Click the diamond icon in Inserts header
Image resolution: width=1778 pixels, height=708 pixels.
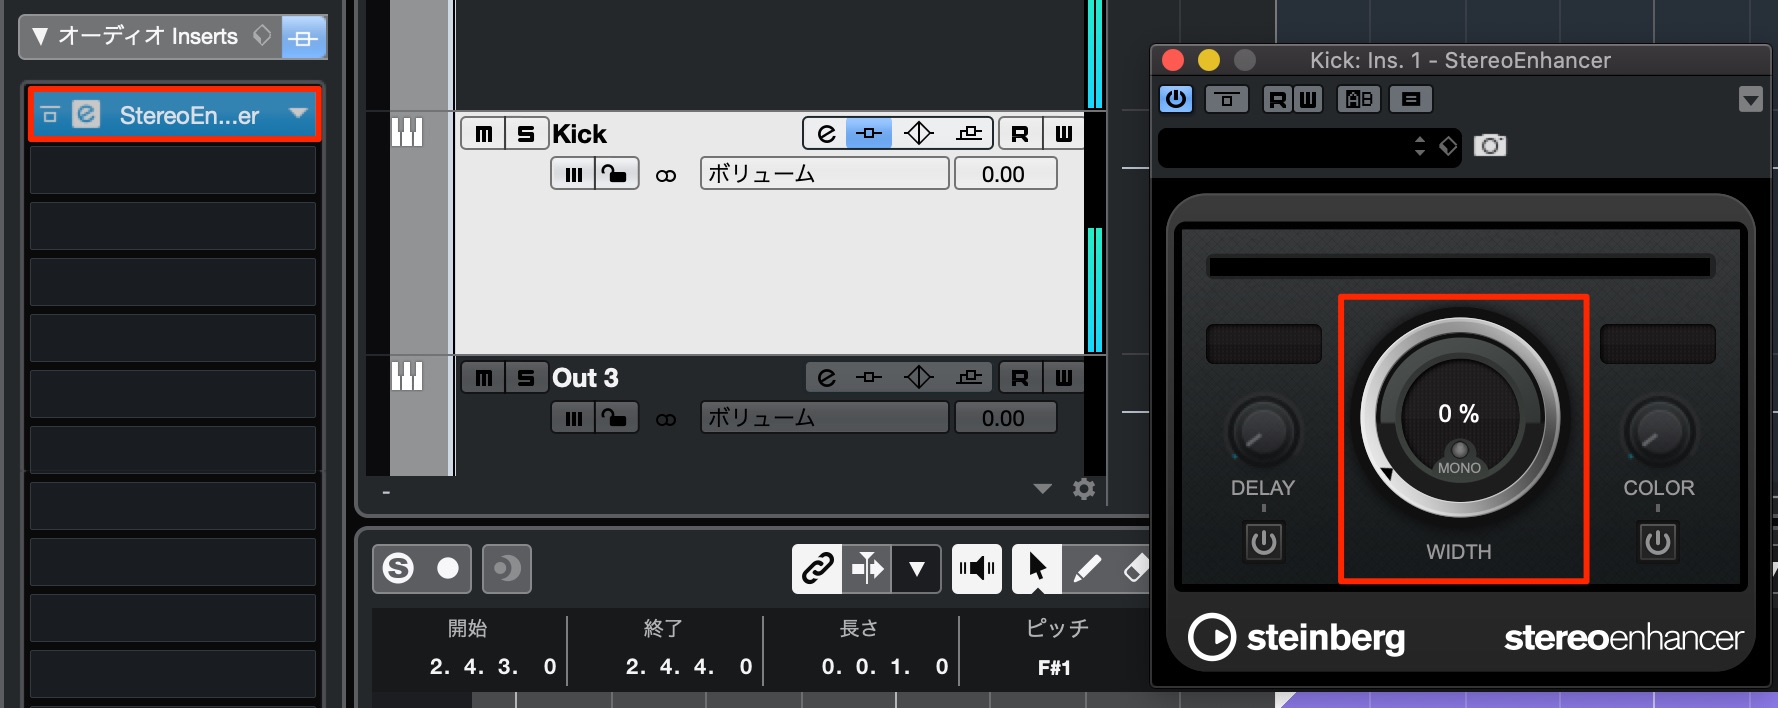click(262, 36)
